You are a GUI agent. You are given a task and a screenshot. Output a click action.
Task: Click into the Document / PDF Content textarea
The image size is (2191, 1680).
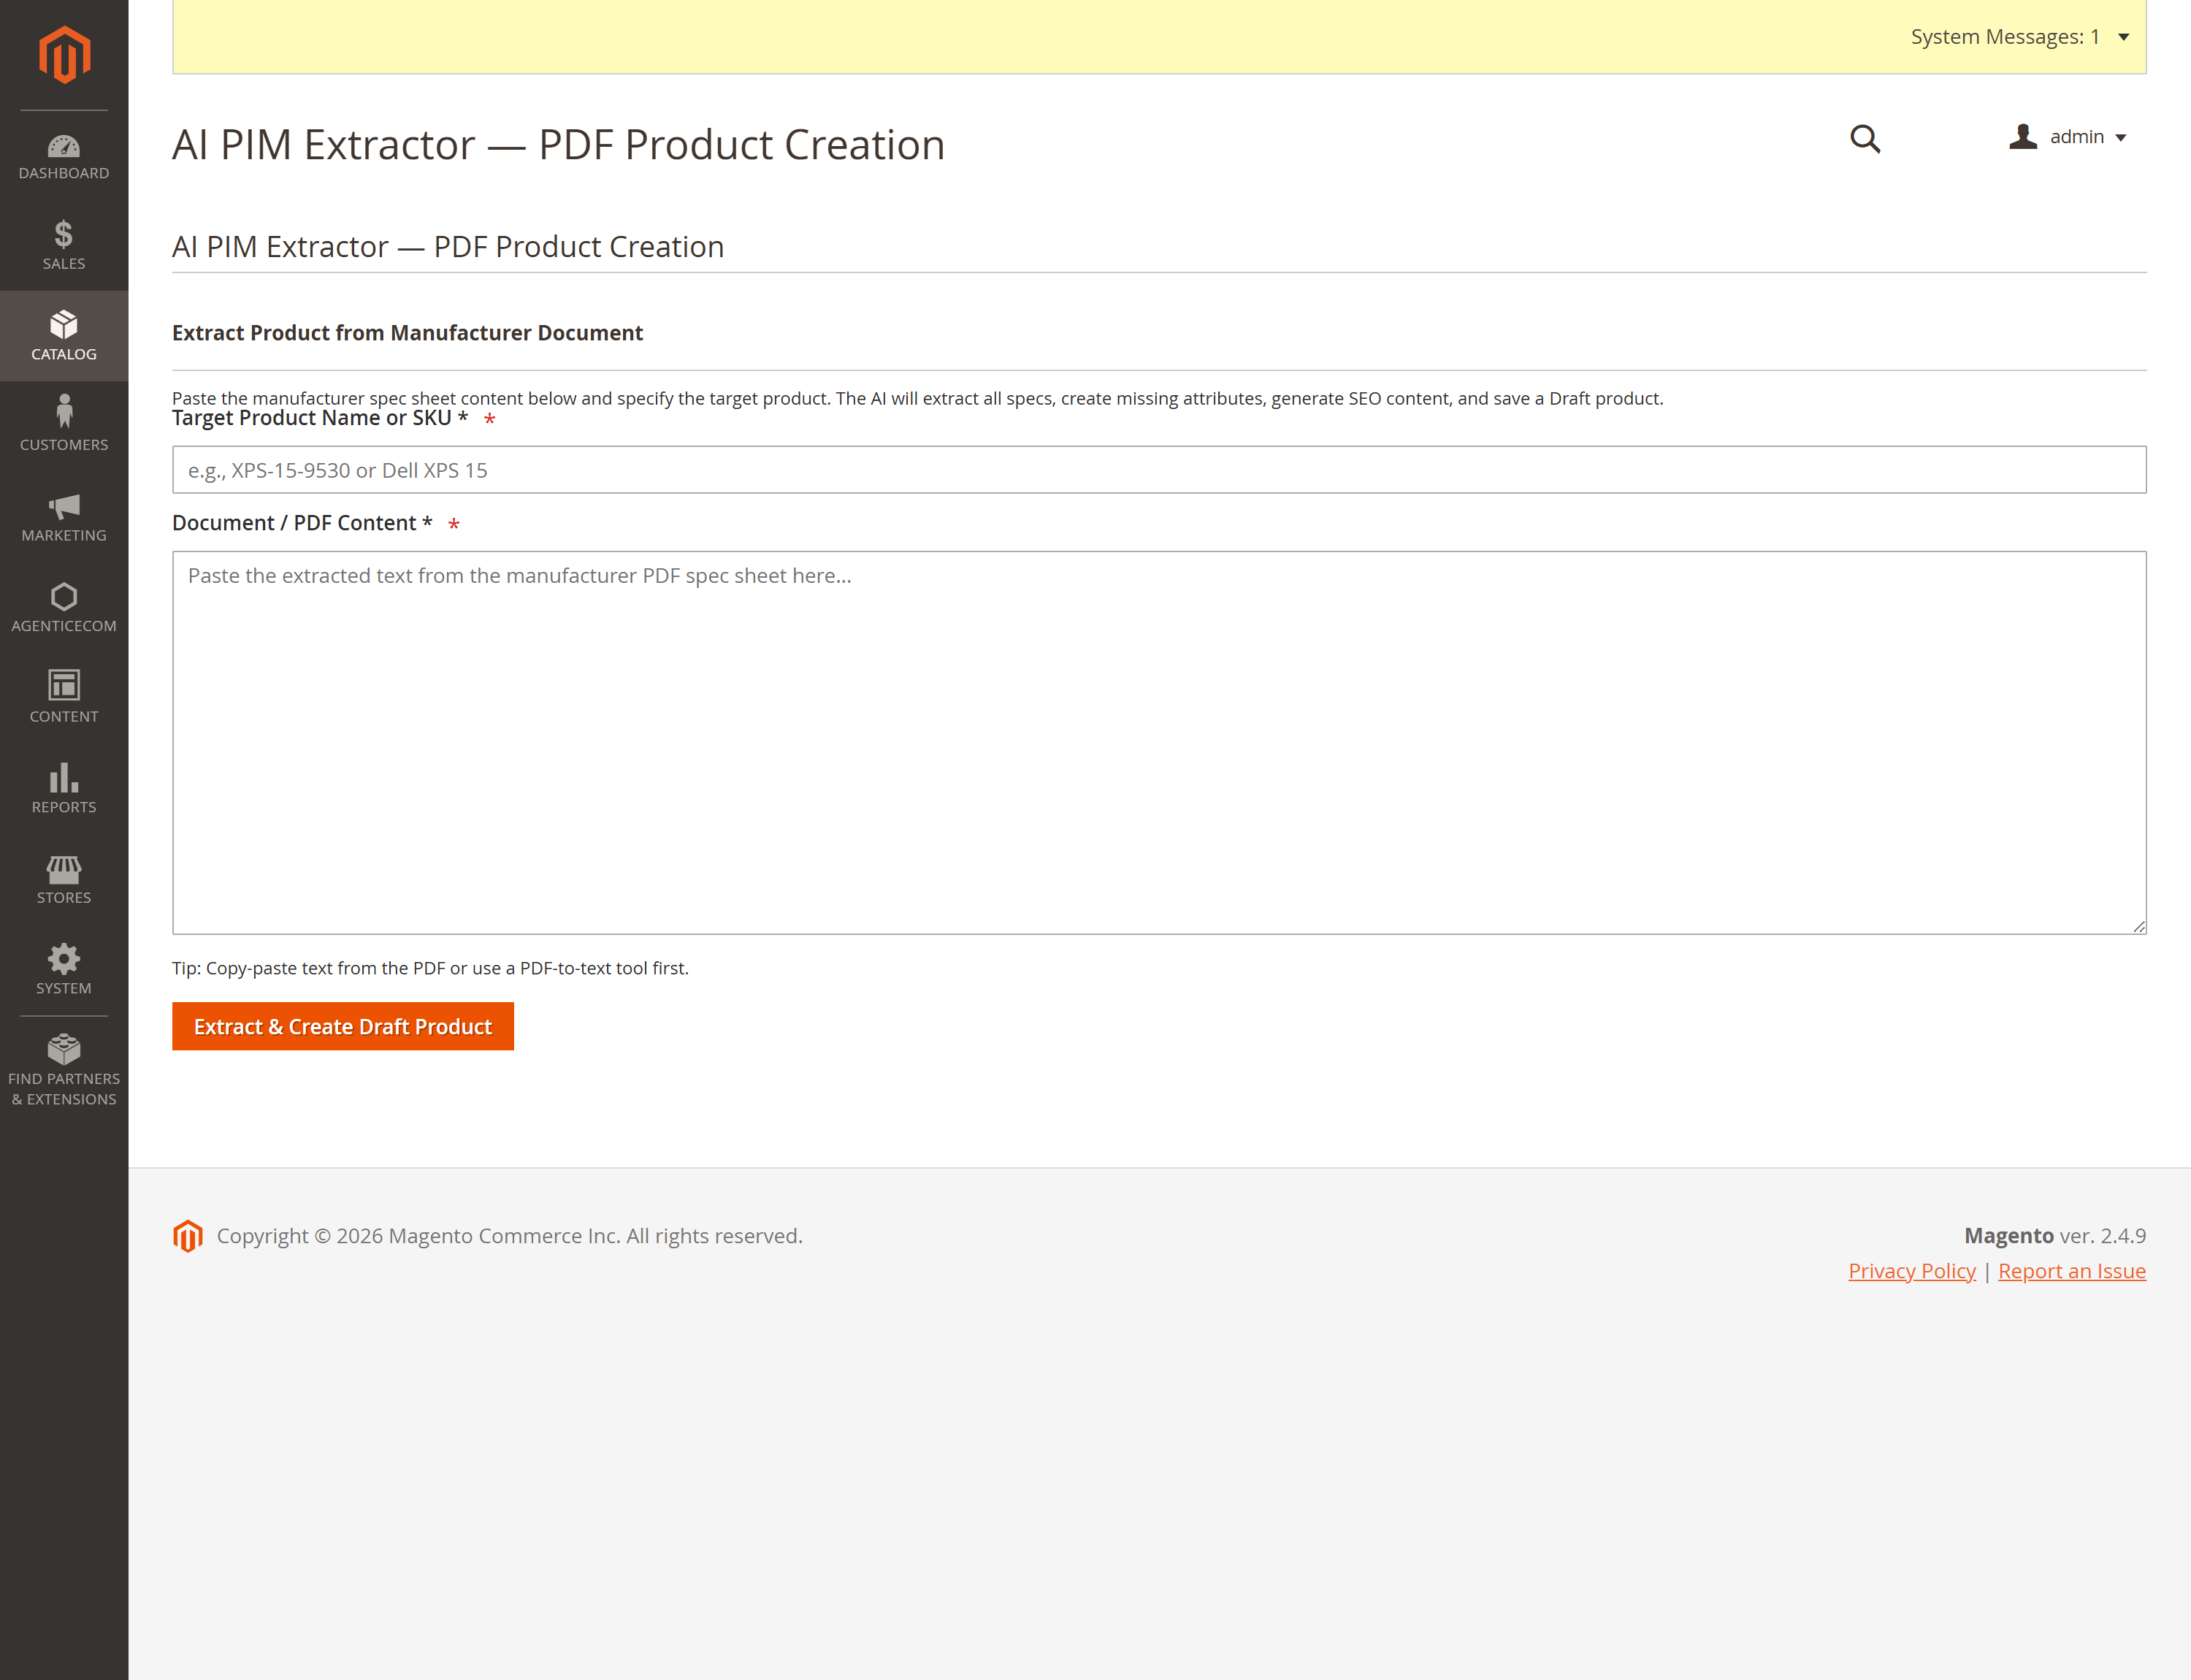click(x=1159, y=743)
